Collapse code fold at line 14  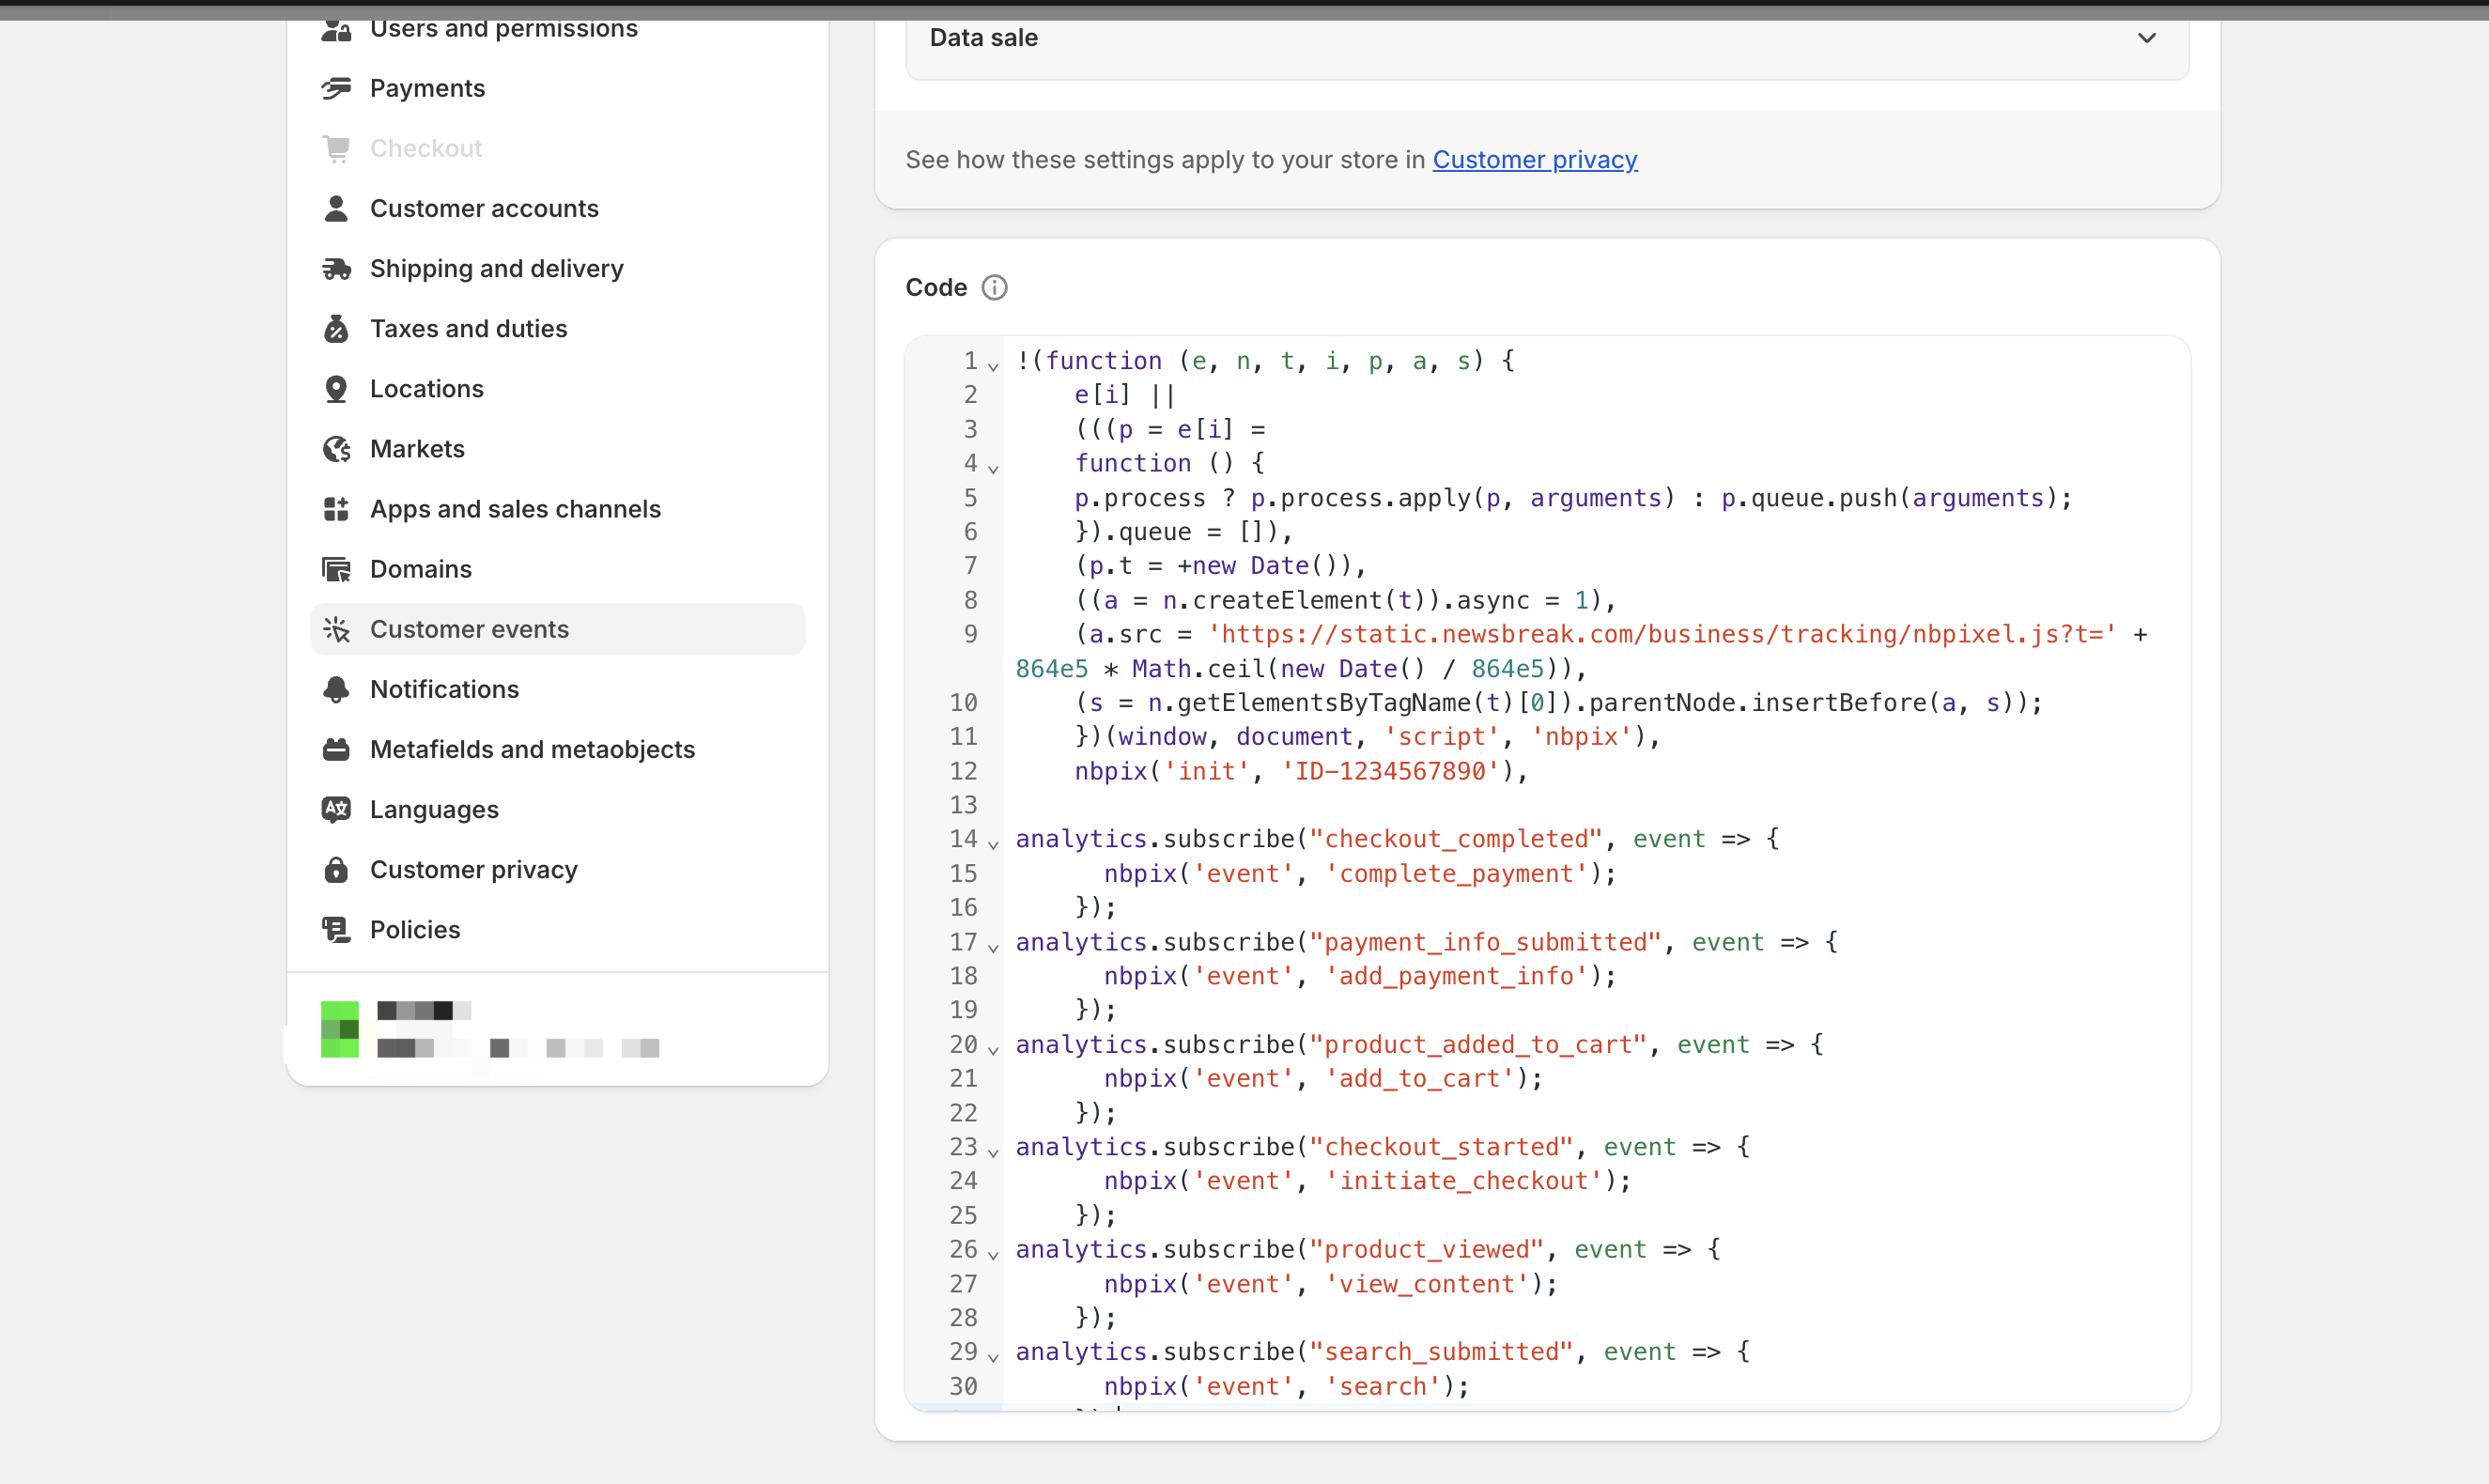click(x=993, y=844)
